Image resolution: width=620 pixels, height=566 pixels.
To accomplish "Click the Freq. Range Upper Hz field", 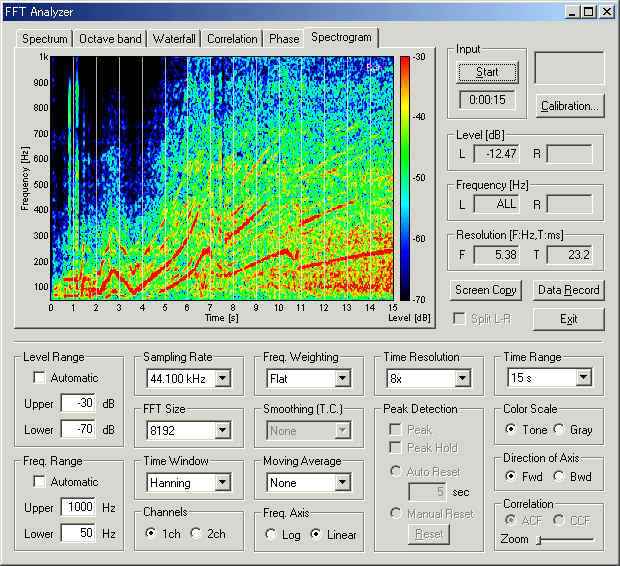I will (78, 507).
